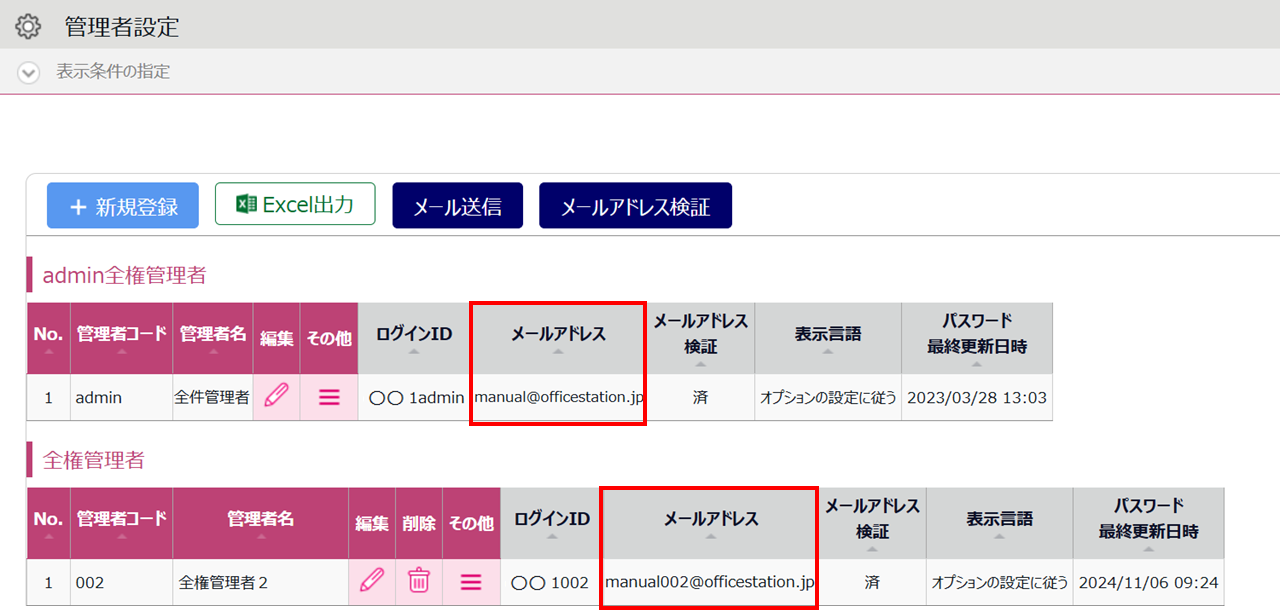The width and height of the screenshot is (1280, 610).
Task: Sort 全権管理者 table by 管理者名 header
Action: click(x=260, y=523)
